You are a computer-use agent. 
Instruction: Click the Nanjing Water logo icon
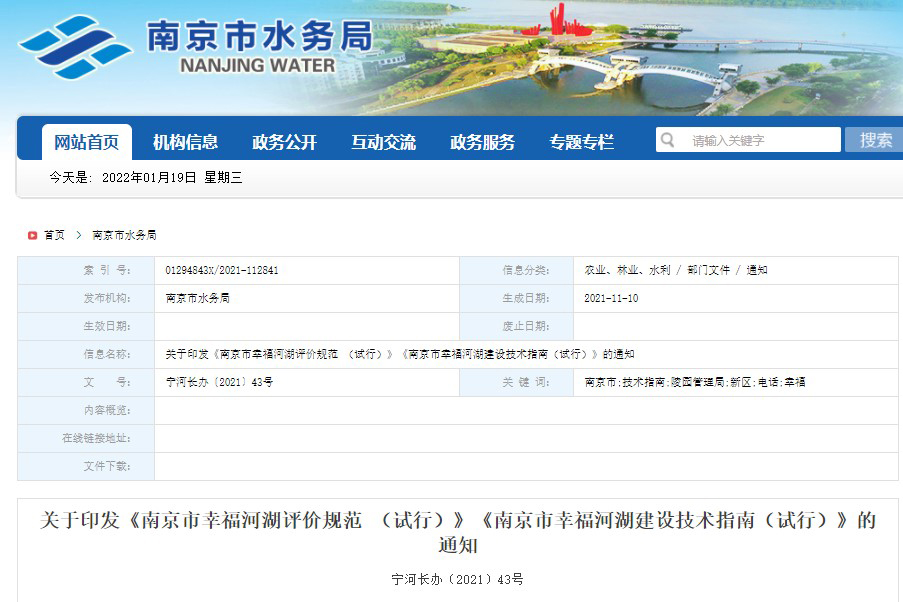click(x=76, y=46)
